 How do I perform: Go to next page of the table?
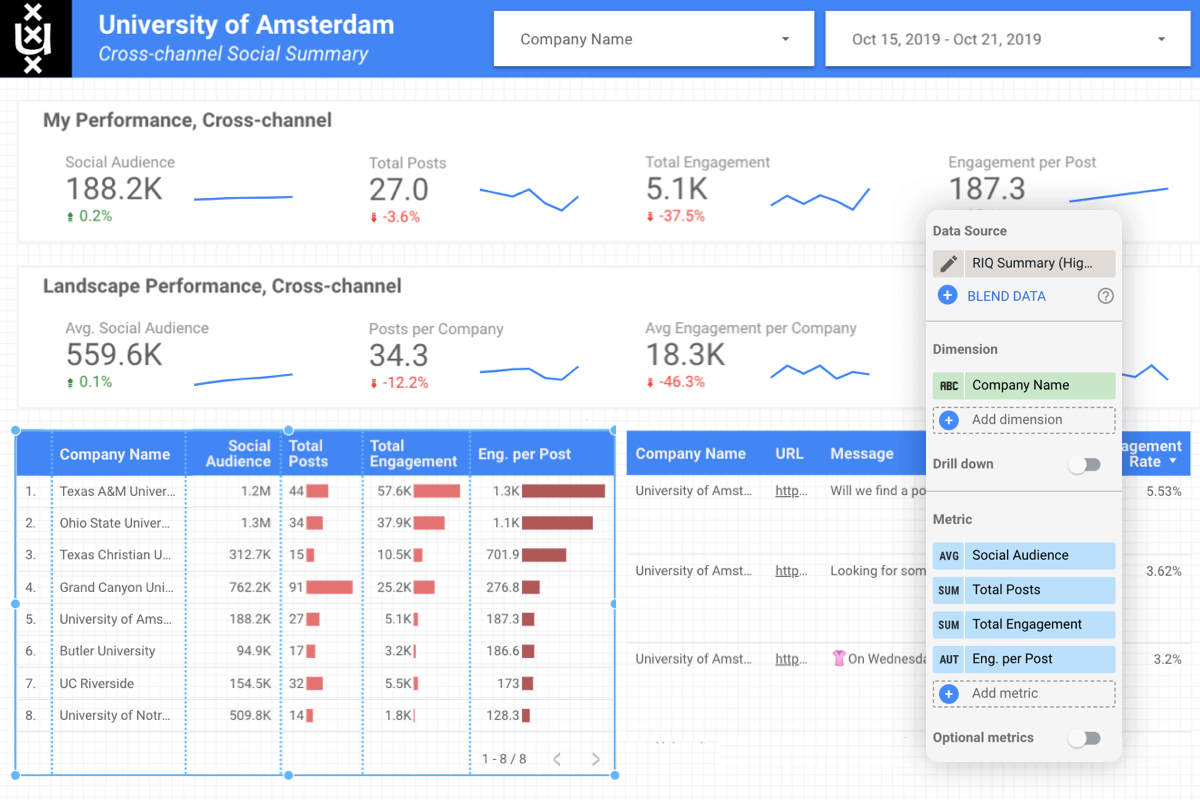(x=596, y=759)
